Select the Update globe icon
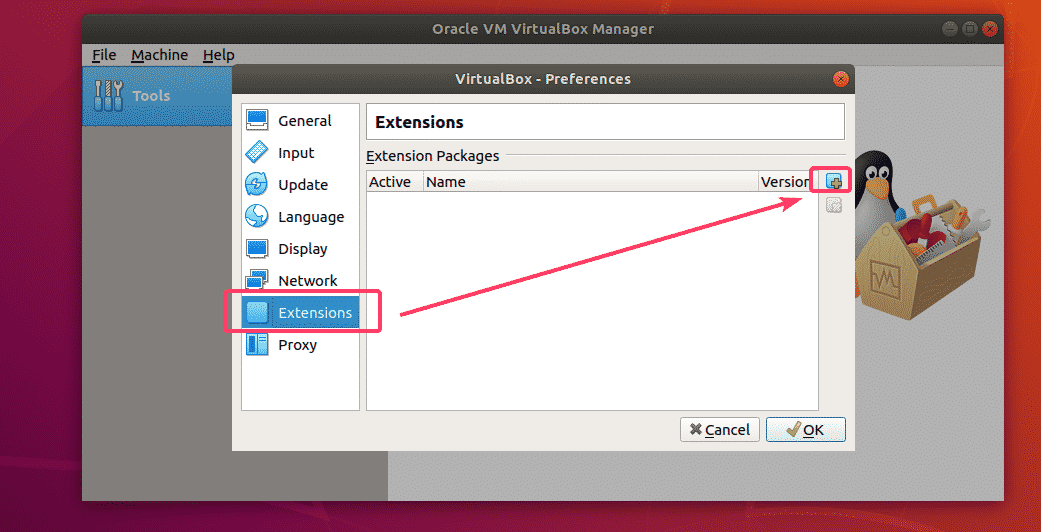Viewport: 1041px width, 532px height. [x=257, y=185]
